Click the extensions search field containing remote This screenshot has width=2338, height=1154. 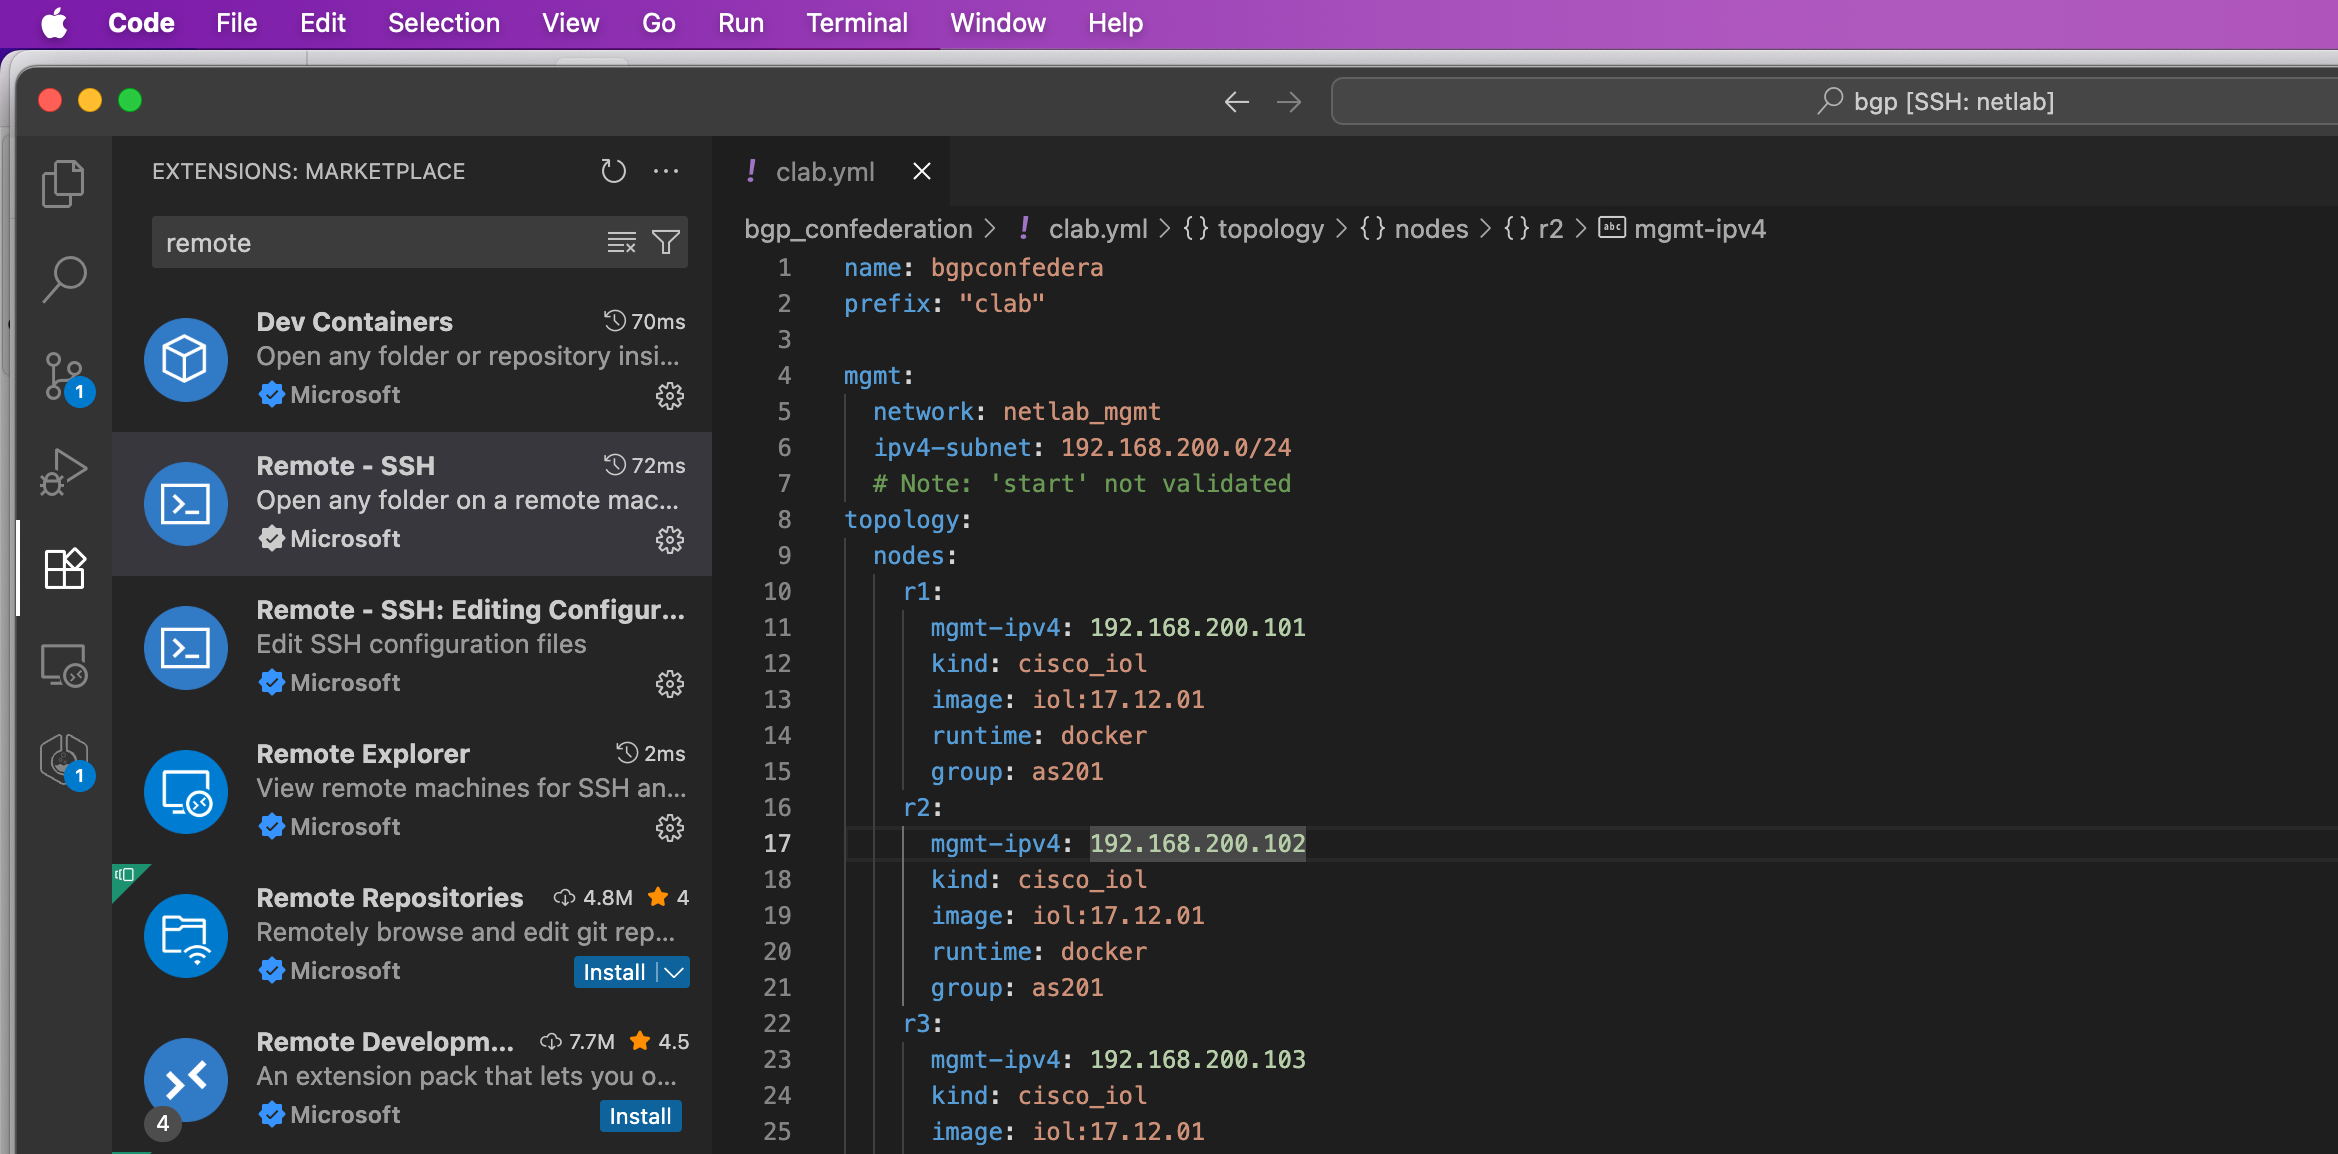[x=380, y=243]
